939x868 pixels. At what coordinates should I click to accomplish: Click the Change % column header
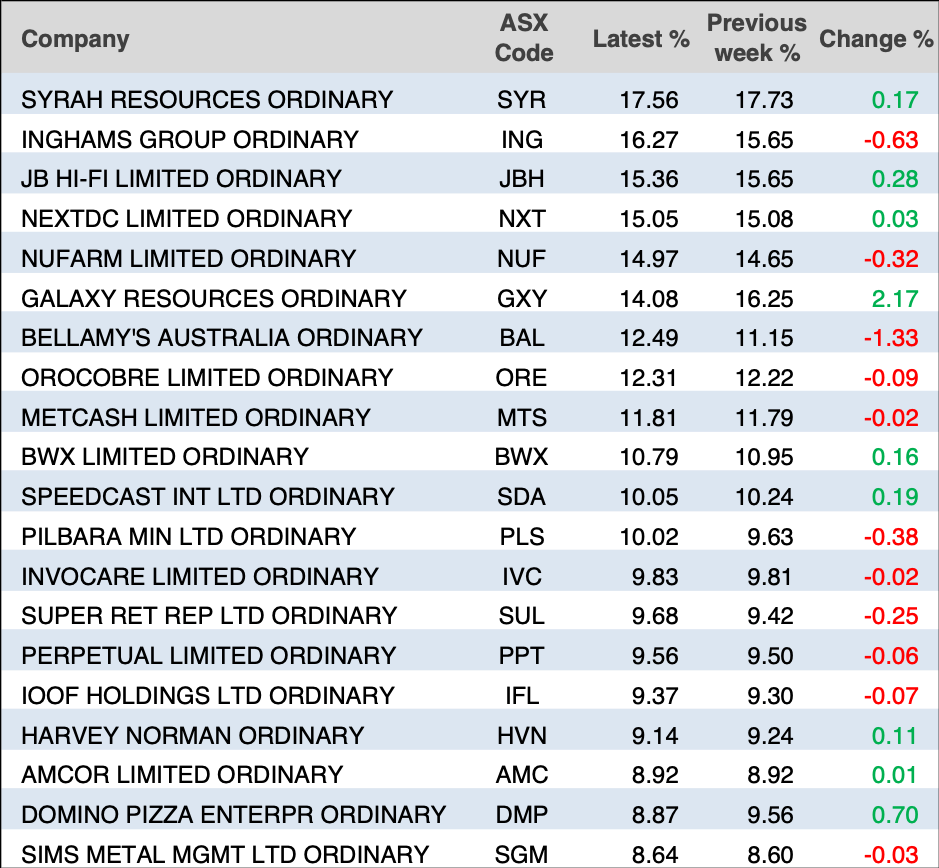tap(876, 40)
